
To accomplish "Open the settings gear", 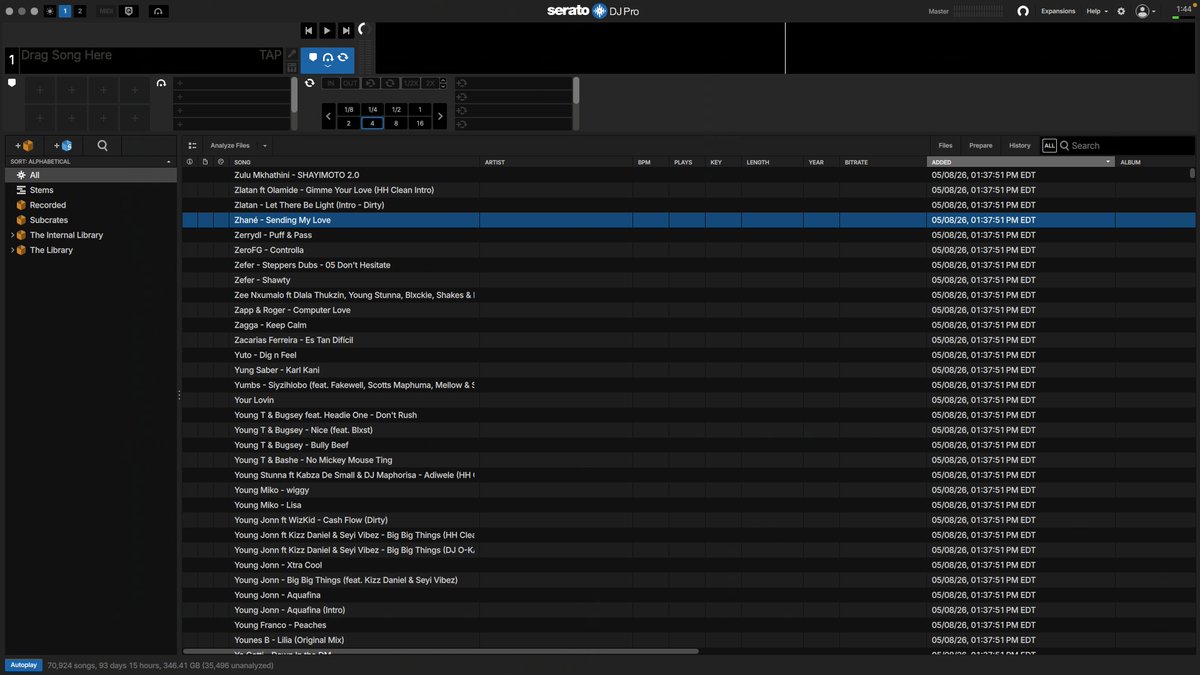I will point(1121,11).
